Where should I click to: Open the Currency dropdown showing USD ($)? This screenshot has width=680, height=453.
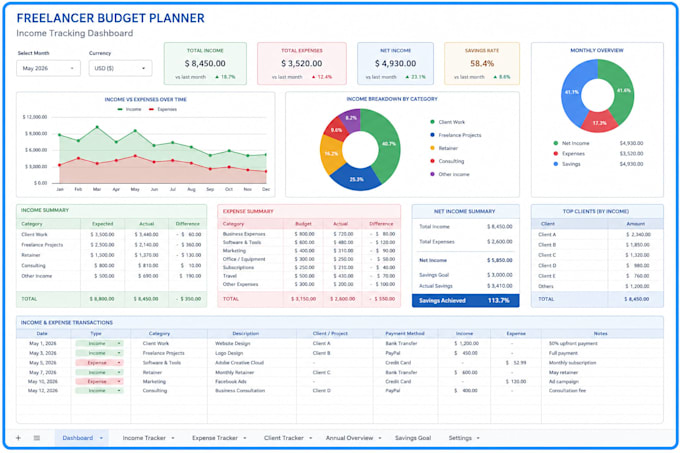pos(121,68)
